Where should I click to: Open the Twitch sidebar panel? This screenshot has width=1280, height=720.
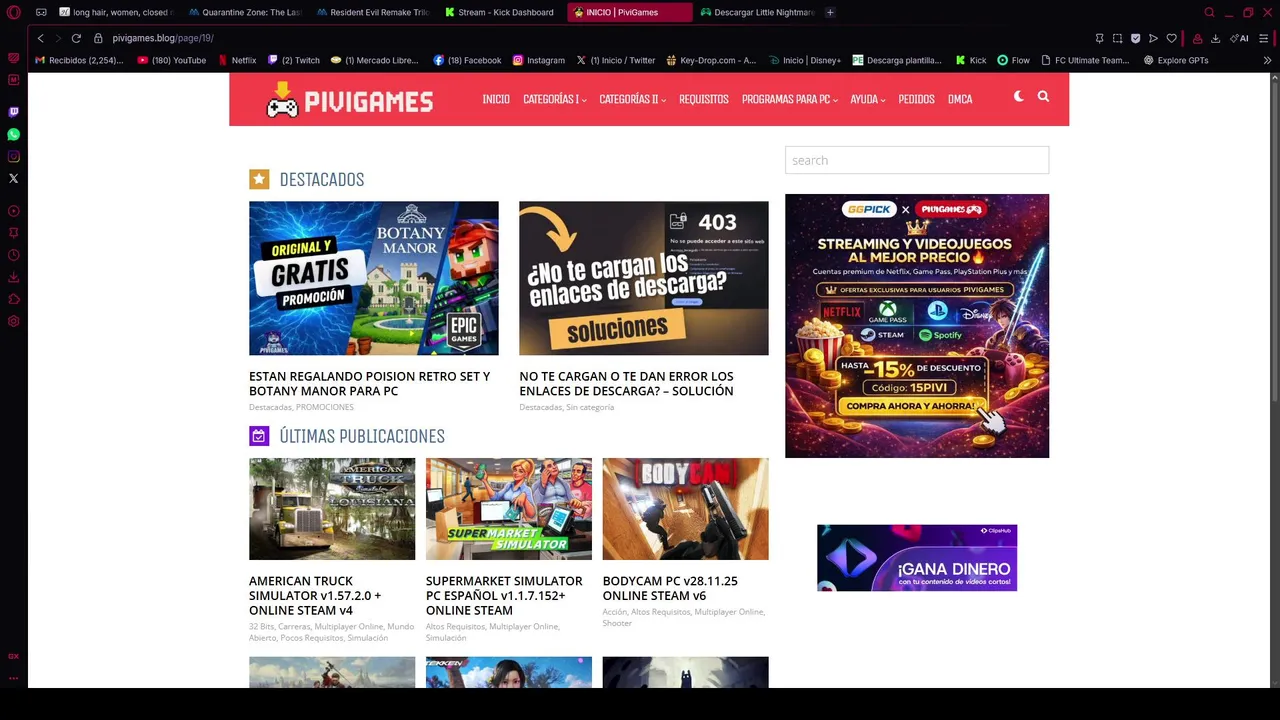click(14, 112)
